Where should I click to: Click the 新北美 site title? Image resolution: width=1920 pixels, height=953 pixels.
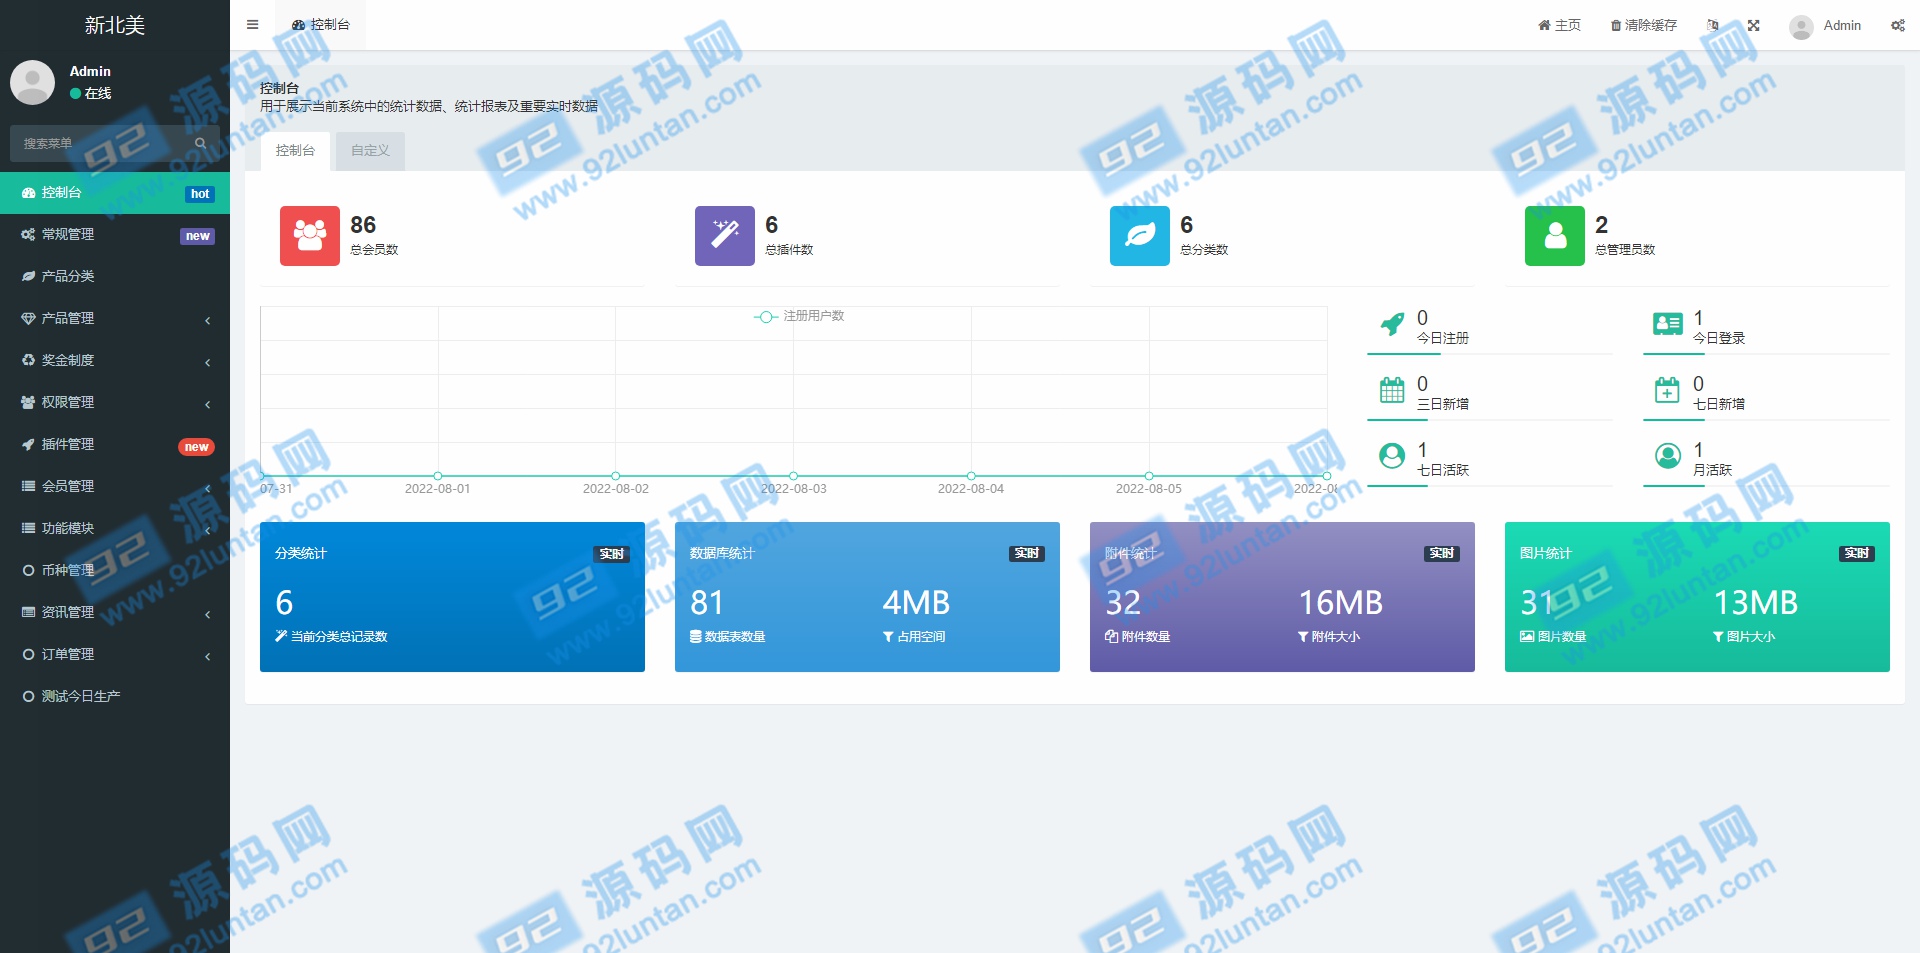115,25
